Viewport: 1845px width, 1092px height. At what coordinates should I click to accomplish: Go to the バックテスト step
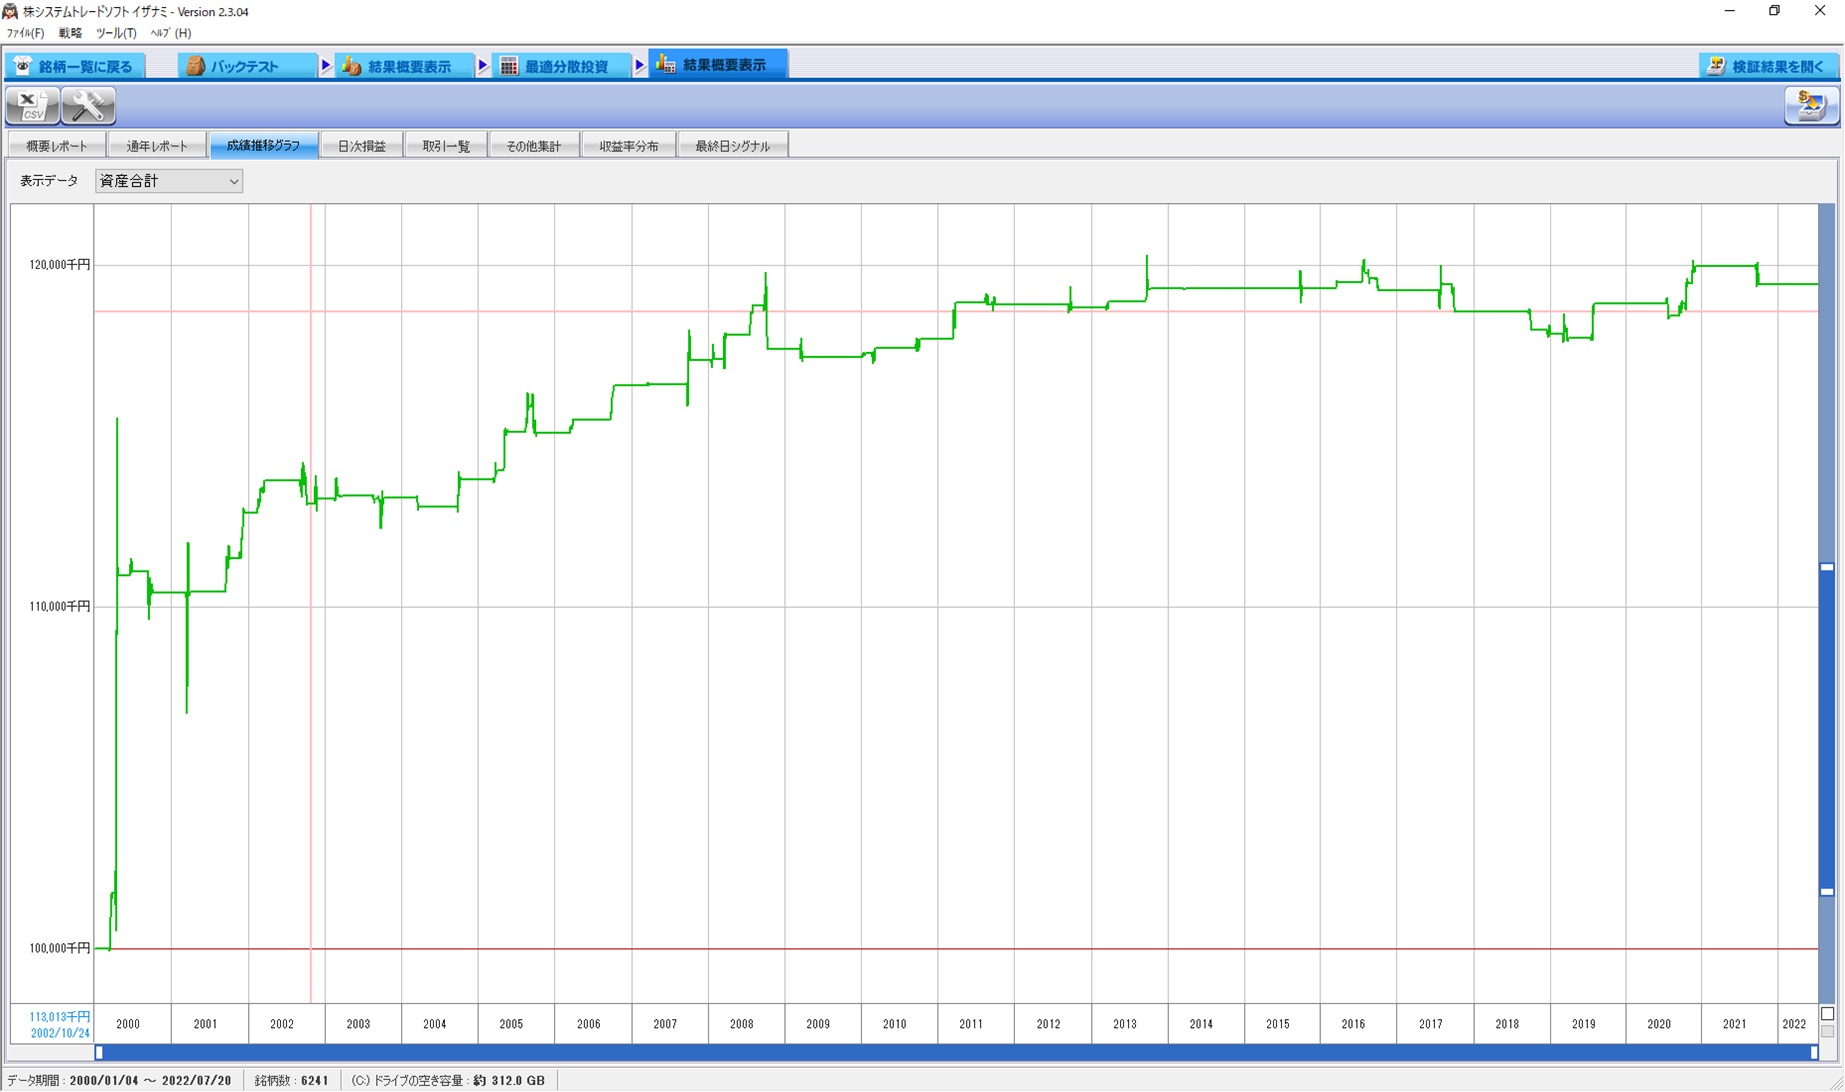(245, 66)
